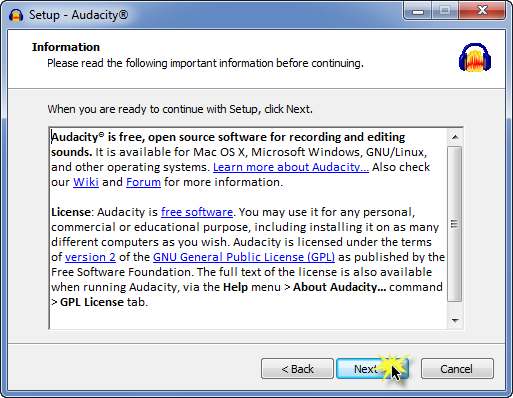Viewport: 513px width, 398px height.
Task: Click the Audacity headphones icon in title bar
Action: pyautogui.click(x=16, y=15)
